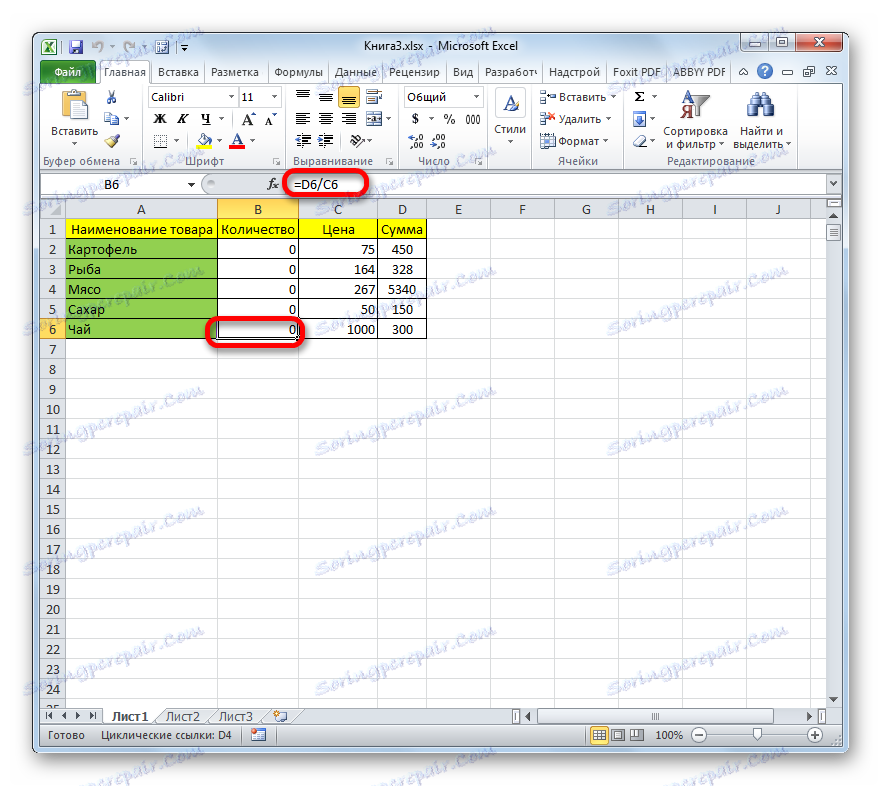Image resolution: width=882 pixels, height=786 pixels.
Task: Click the decrease indent icon
Action: click(x=303, y=141)
